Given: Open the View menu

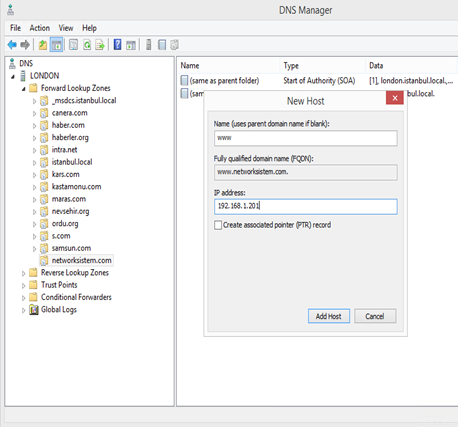Looking at the screenshot, I should pos(66,28).
